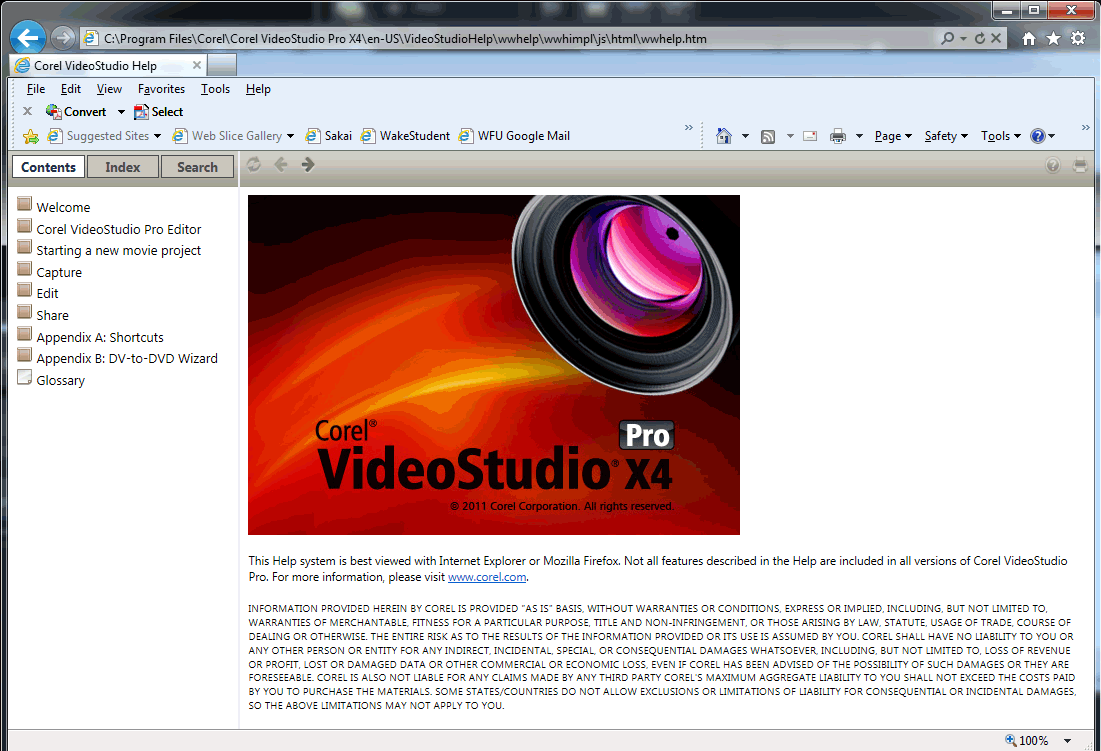Expand the Web Slice Gallery dropdown arrow
Screen dimensions: 1101x751
290,136
